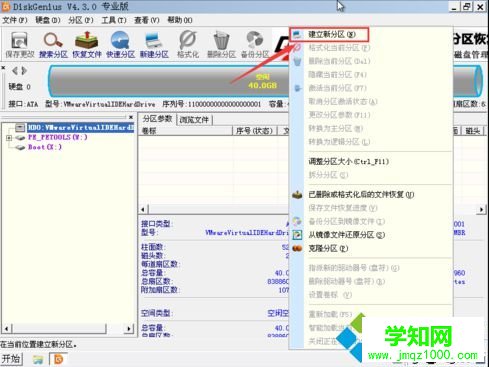
Task: Click the free space 40.0GB disk bar
Action: [x=262, y=82]
